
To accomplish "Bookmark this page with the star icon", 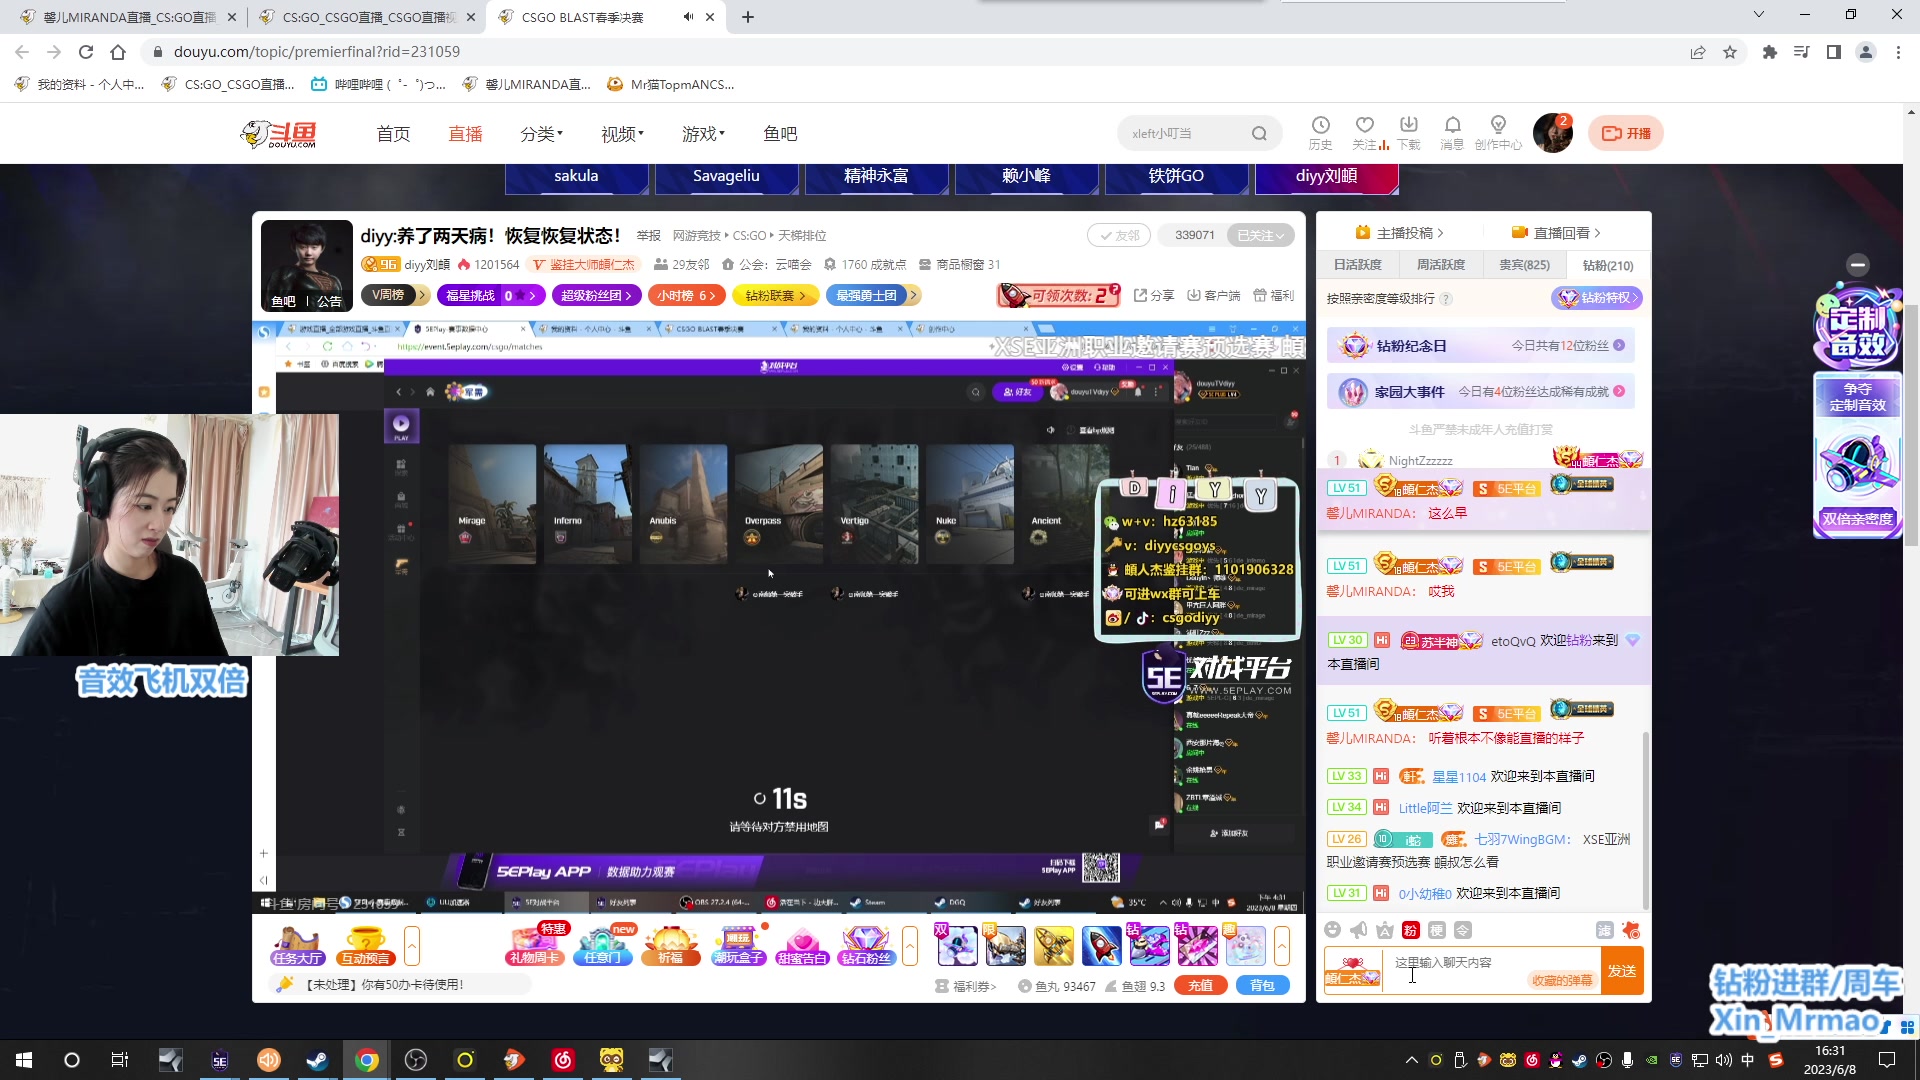I will [x=1730, y=52].
